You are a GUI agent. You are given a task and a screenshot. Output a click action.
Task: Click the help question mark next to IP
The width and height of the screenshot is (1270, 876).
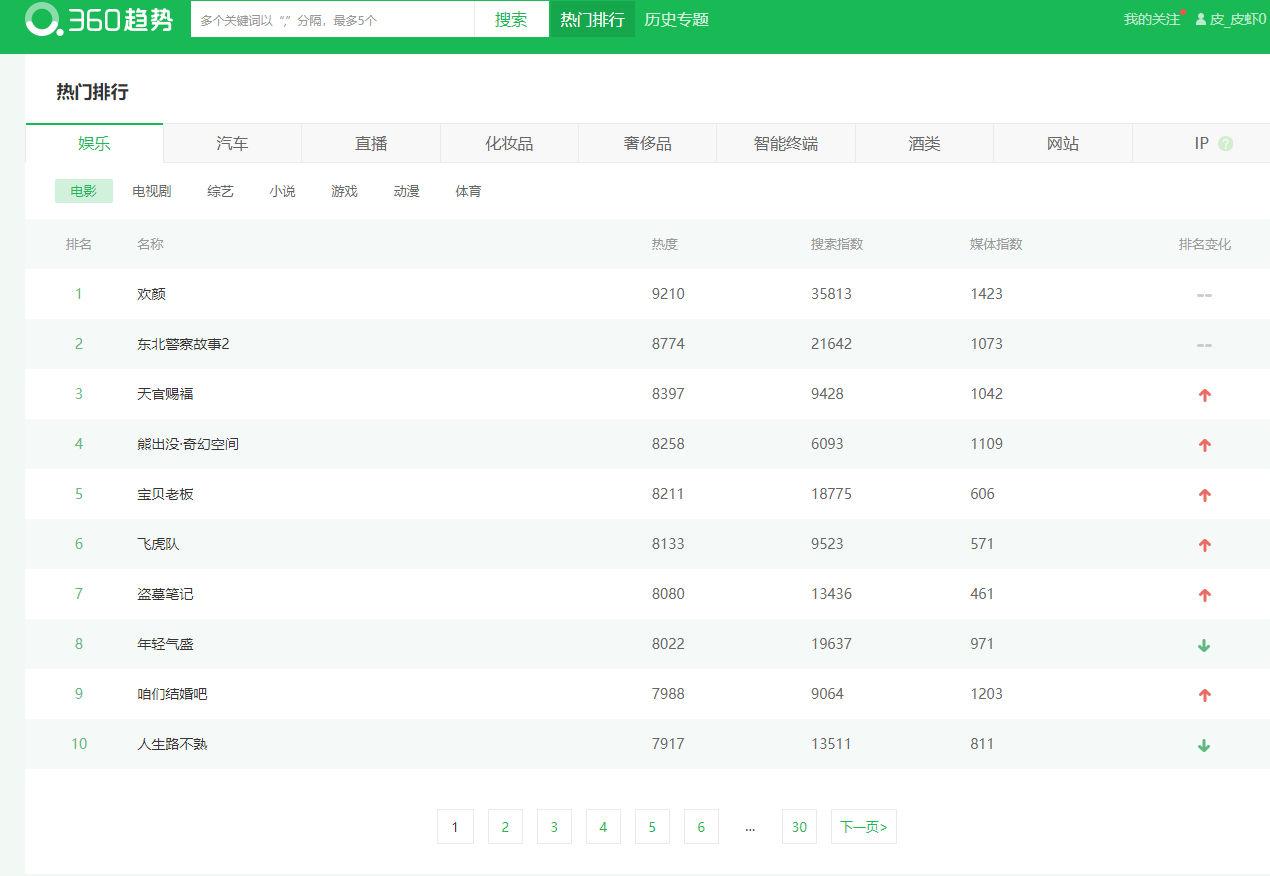1225,144
